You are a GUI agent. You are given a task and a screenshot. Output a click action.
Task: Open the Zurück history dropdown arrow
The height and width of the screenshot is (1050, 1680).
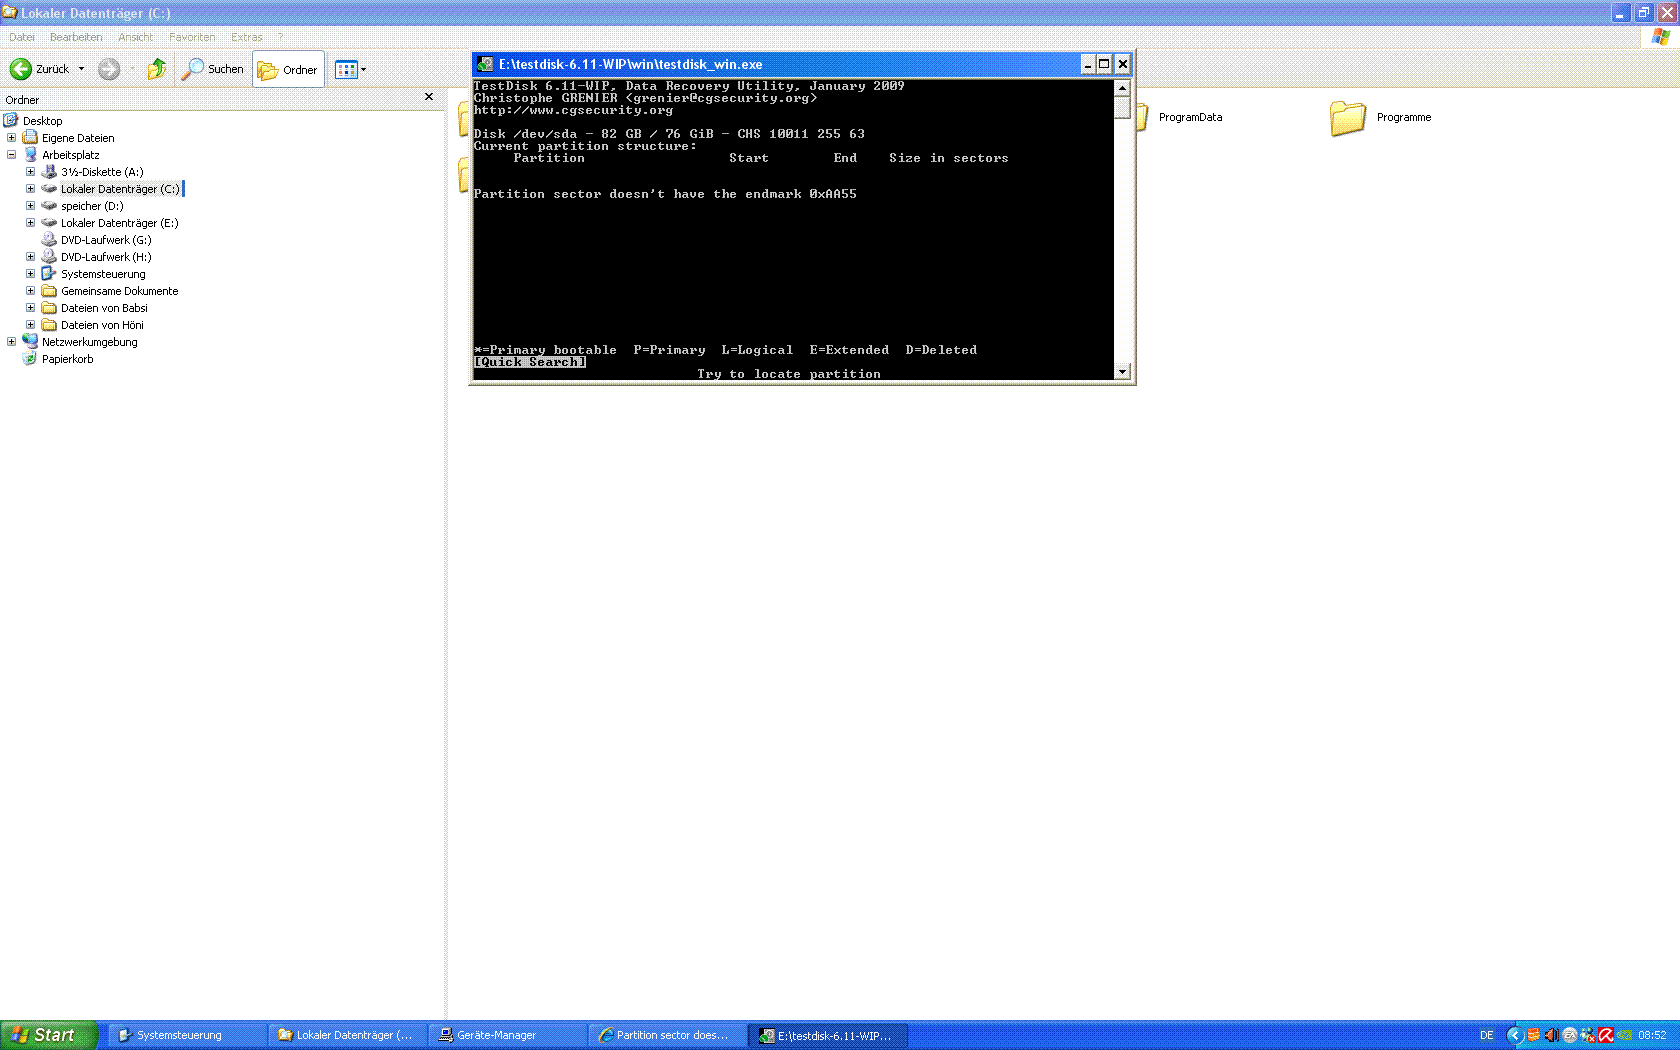coord(81,69)
